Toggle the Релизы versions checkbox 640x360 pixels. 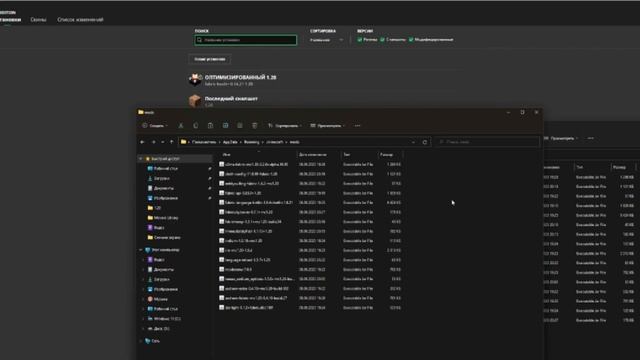point(360,40)
